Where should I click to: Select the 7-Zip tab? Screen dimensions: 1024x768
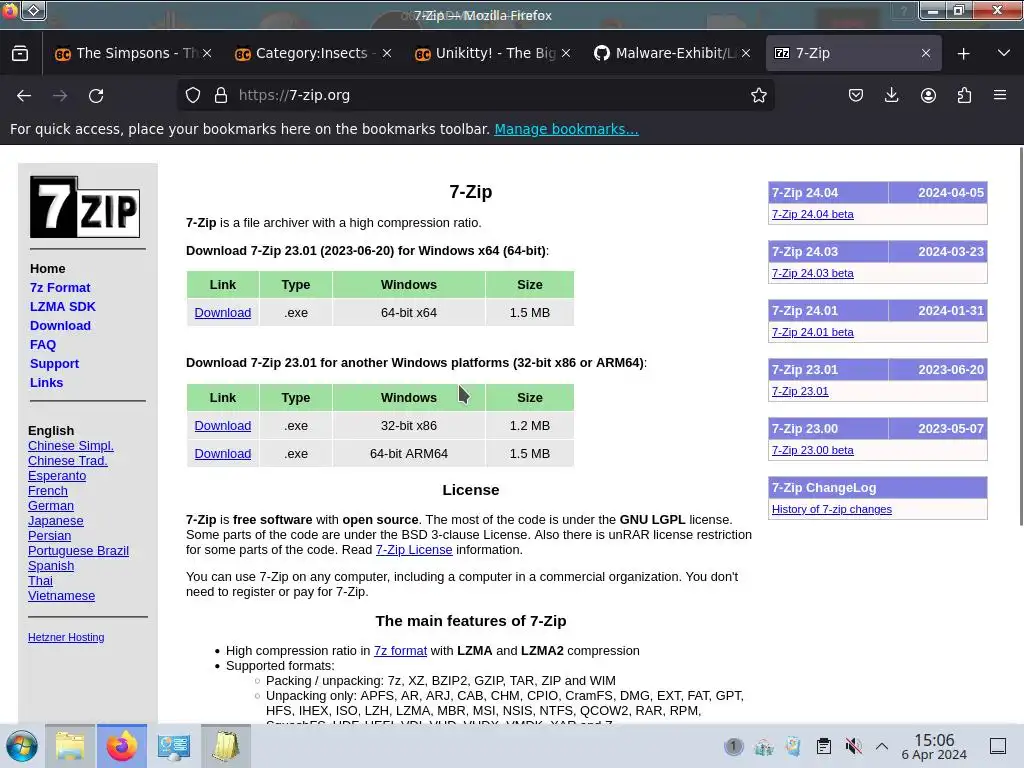pos(853,54)
